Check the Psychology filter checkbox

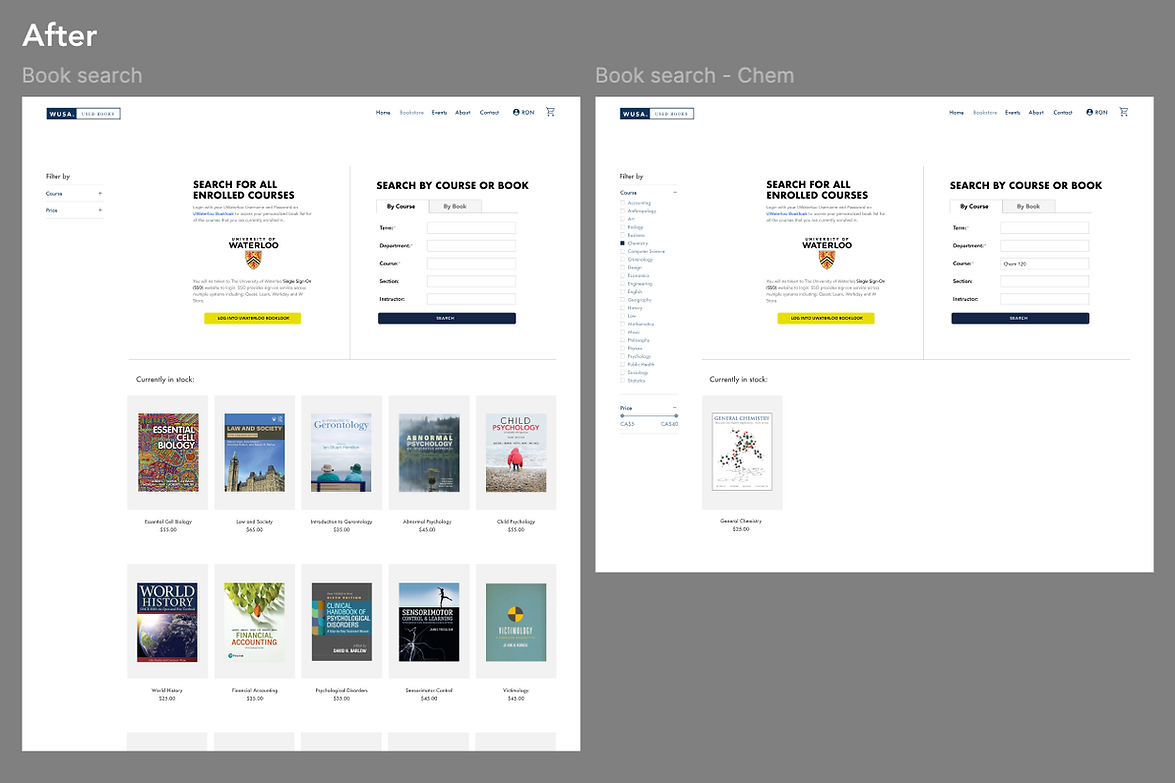click(x=622, y=357)
